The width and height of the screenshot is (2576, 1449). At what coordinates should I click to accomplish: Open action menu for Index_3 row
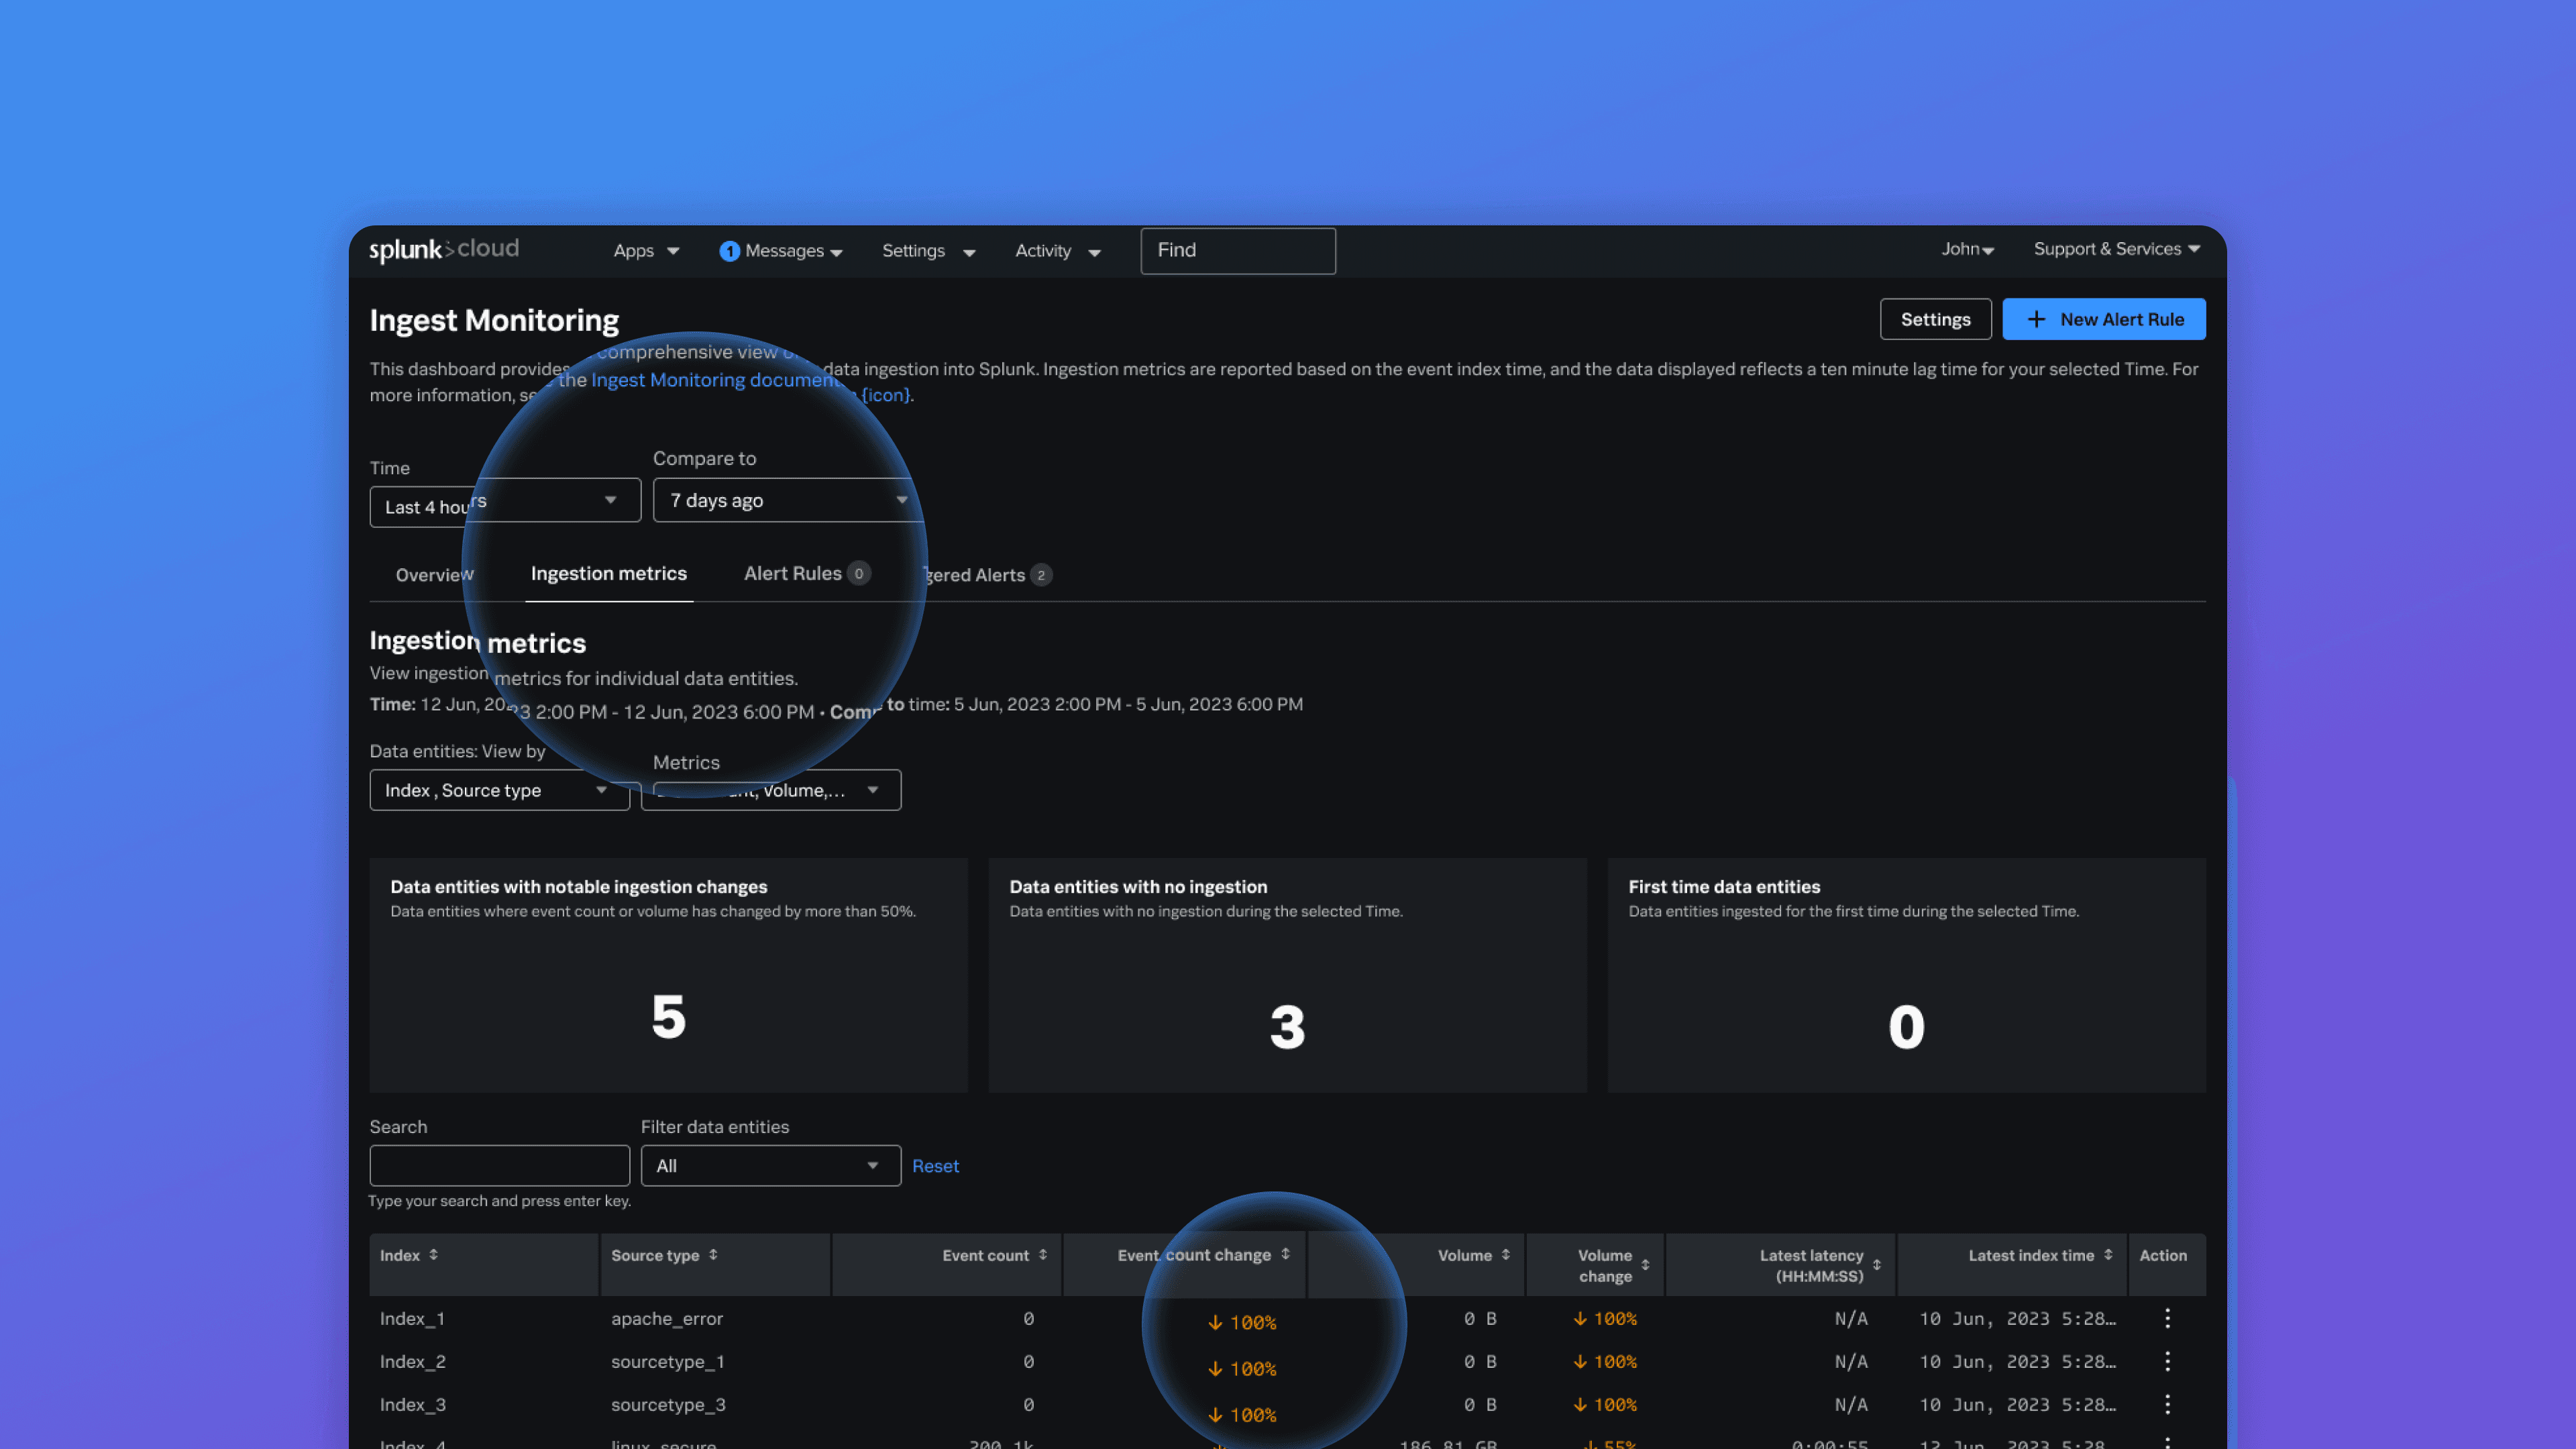(2167, 1404)
